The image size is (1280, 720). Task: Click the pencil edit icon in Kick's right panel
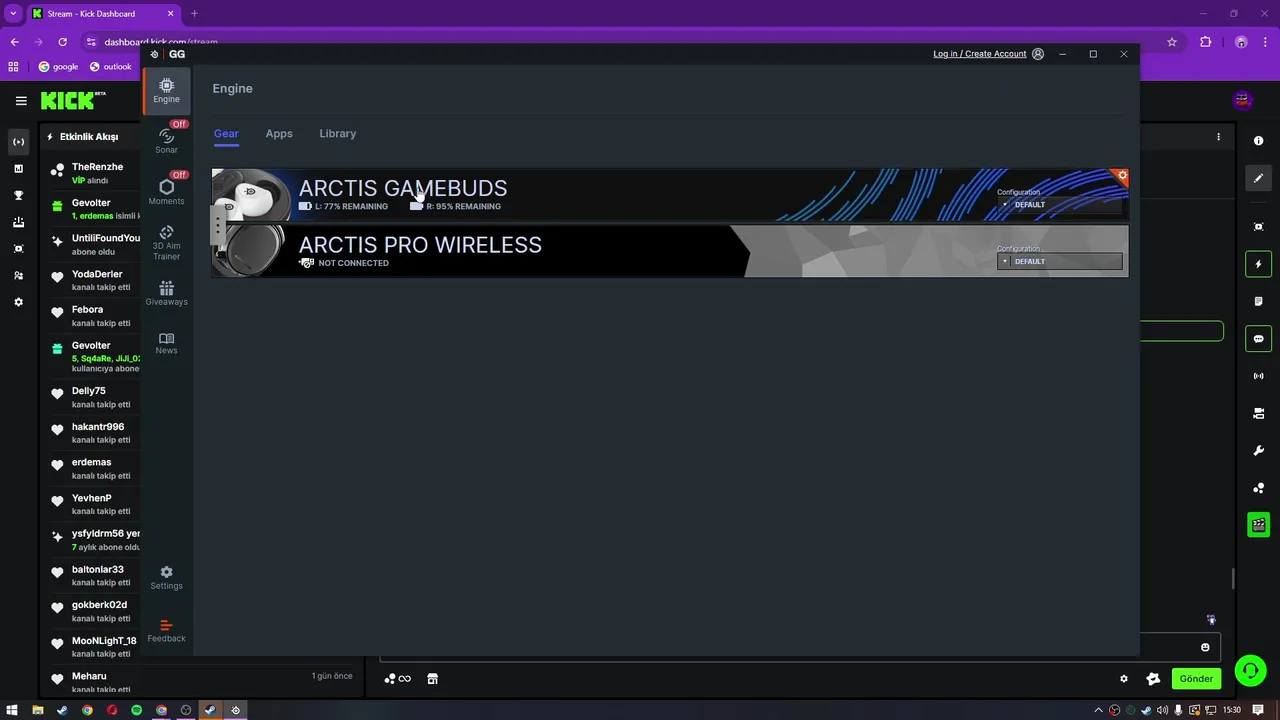click(x=1259, y=178)
